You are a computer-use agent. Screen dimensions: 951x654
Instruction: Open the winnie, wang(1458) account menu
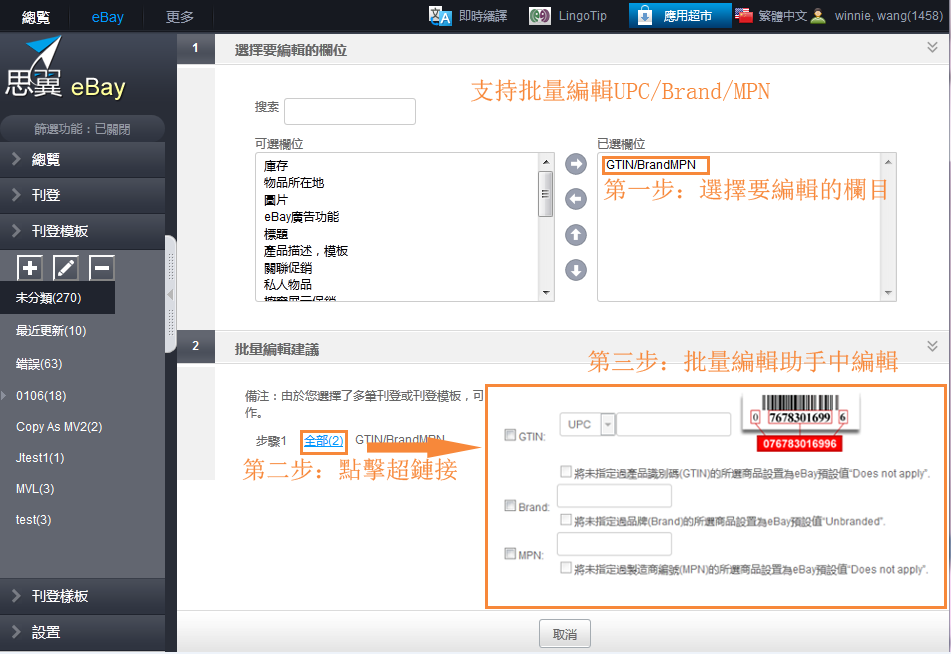pos(889,16)
